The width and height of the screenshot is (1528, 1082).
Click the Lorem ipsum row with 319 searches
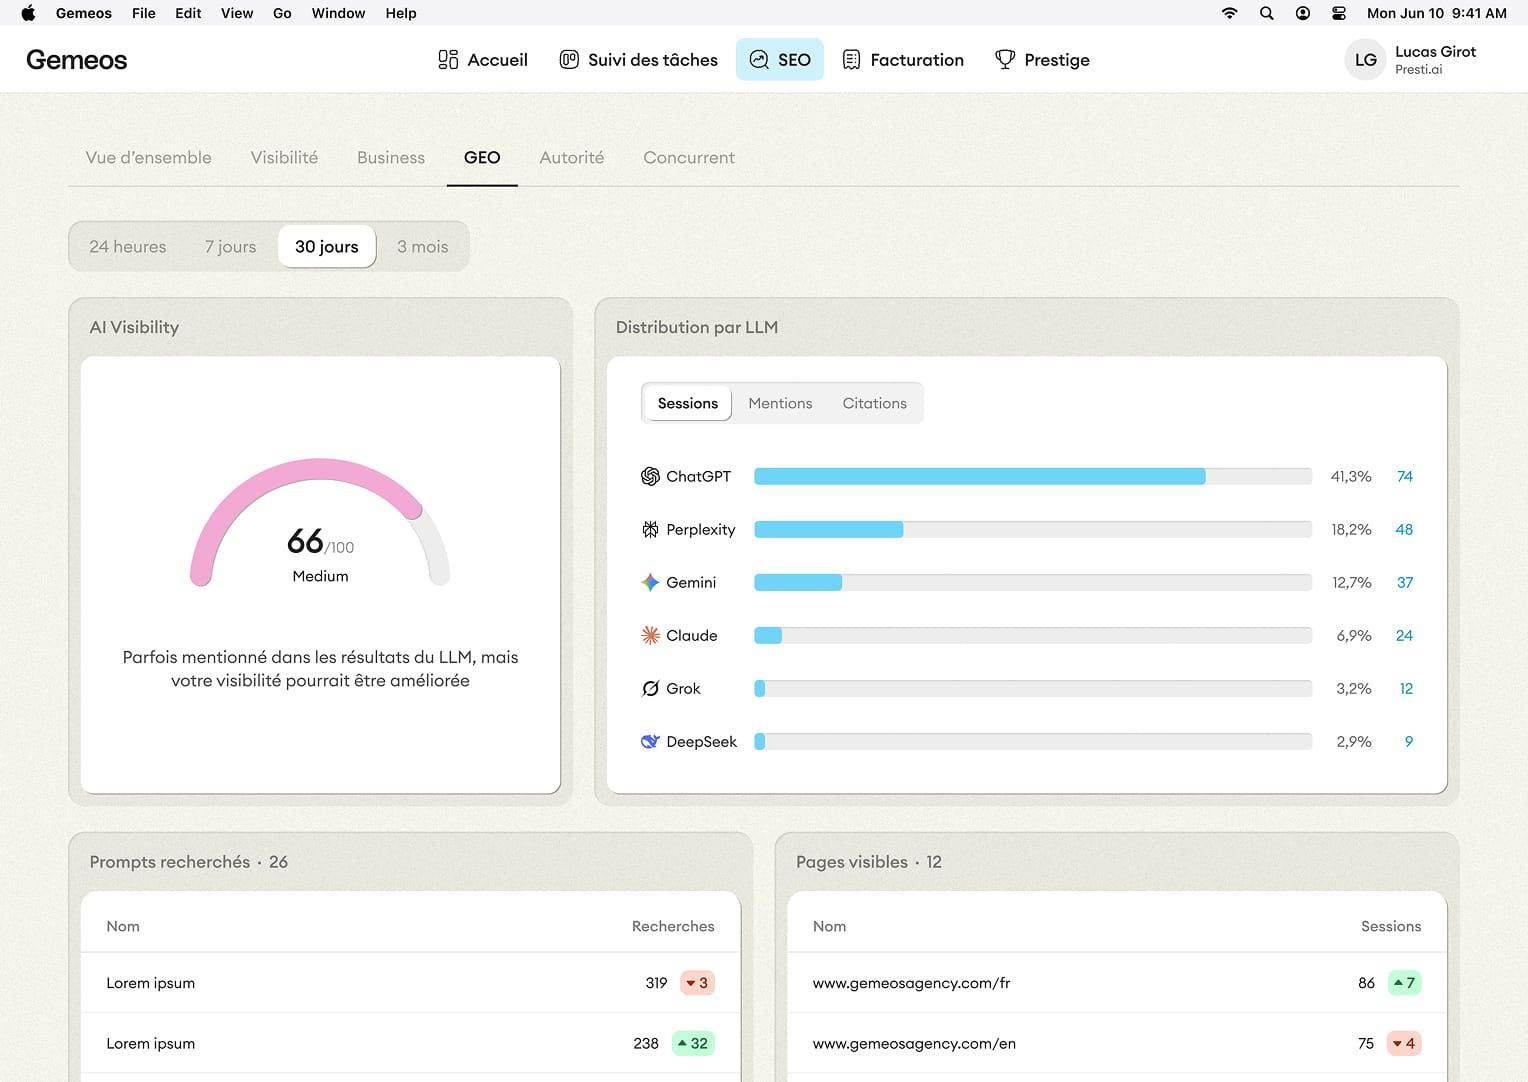pyautogui.click(x=410, y=983)
